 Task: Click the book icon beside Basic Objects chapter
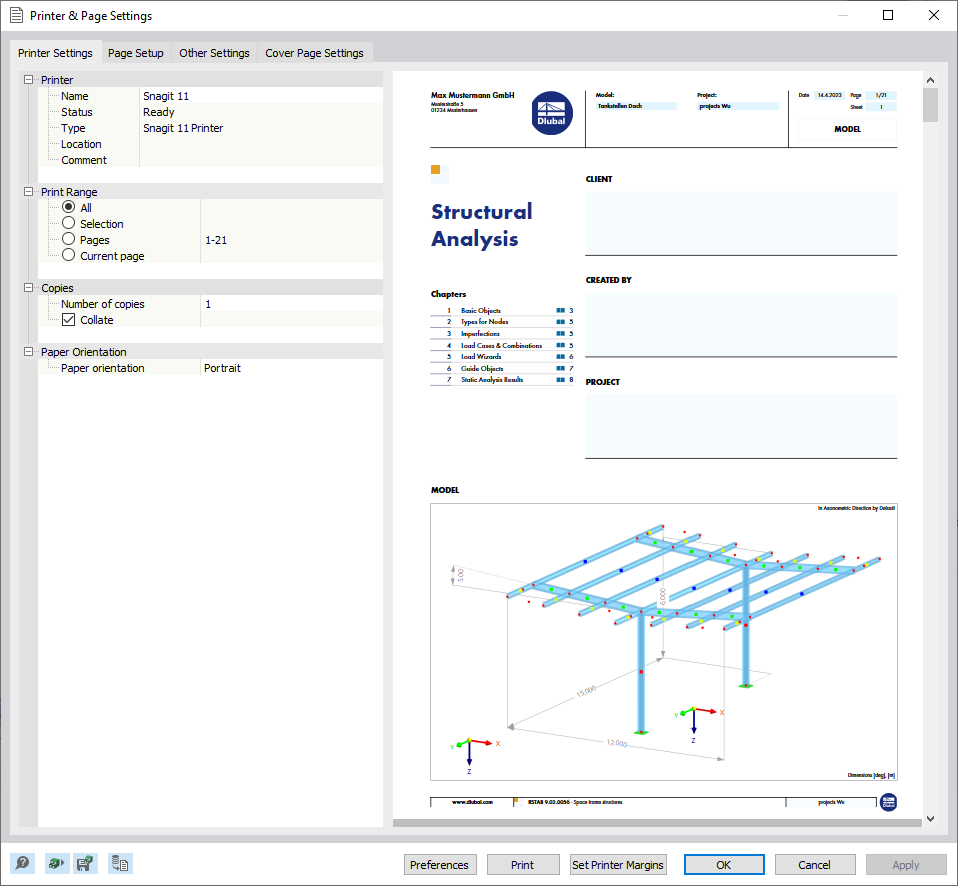coord(559,310)
